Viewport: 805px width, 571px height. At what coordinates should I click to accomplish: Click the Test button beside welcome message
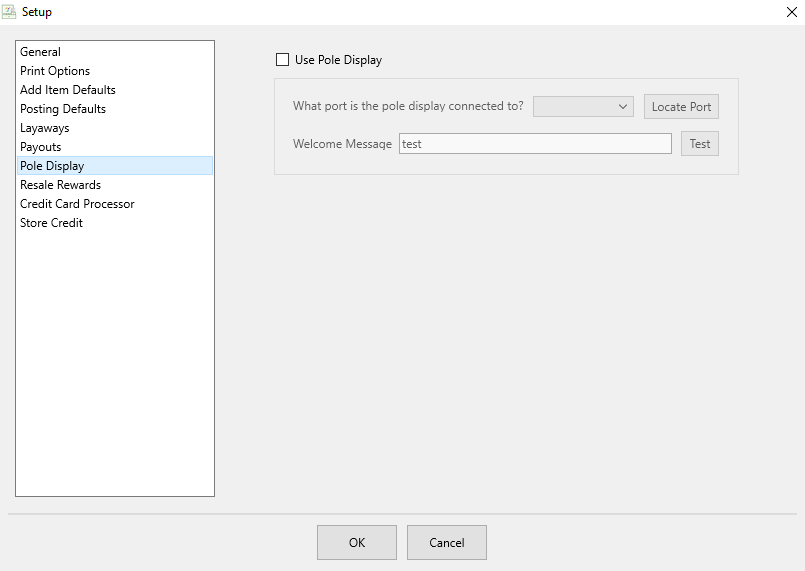coord(700,143)
